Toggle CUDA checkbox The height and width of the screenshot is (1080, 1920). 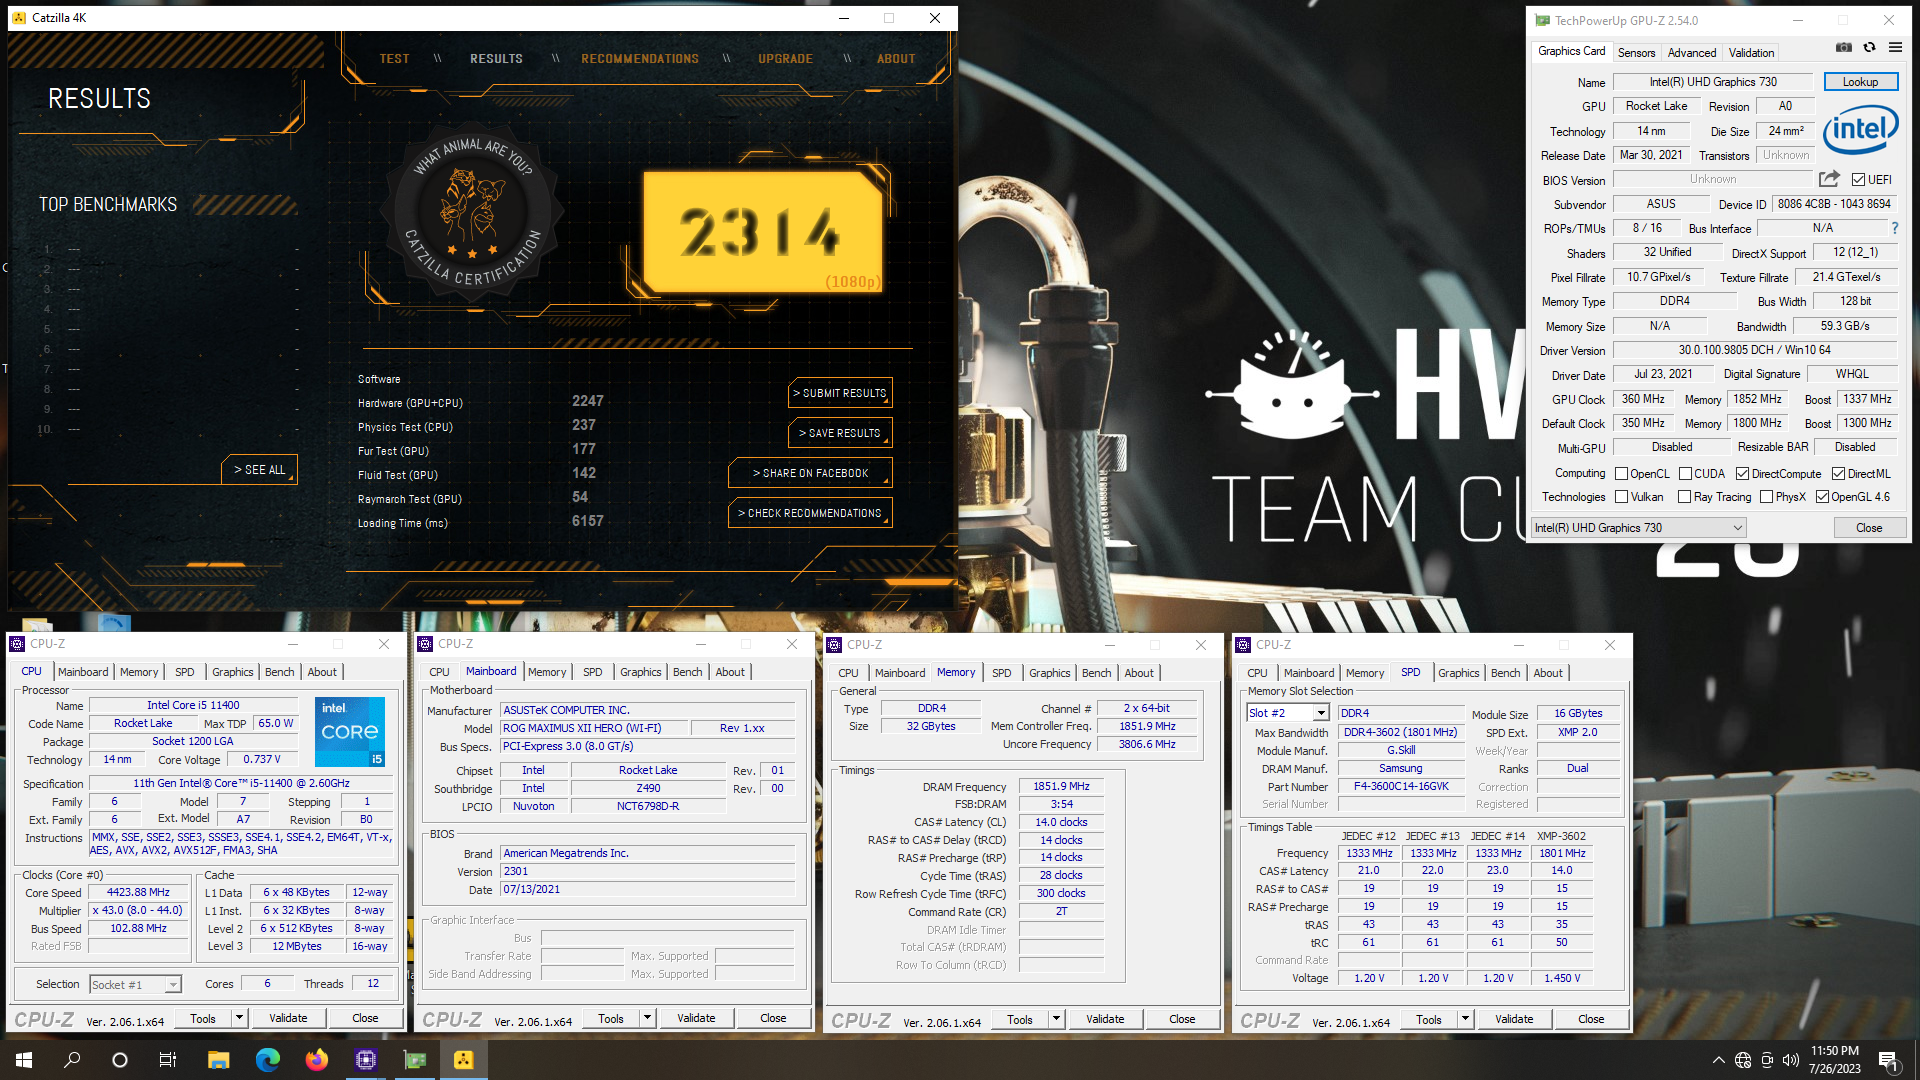click(1685, 474)
